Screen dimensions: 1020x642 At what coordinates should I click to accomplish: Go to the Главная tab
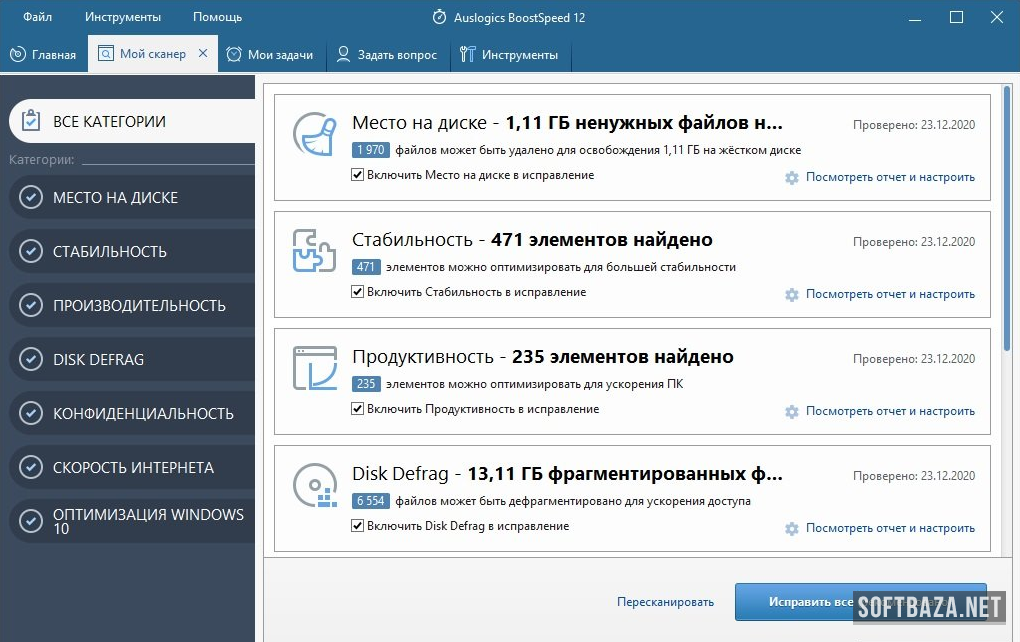click(x=44, y=55)
